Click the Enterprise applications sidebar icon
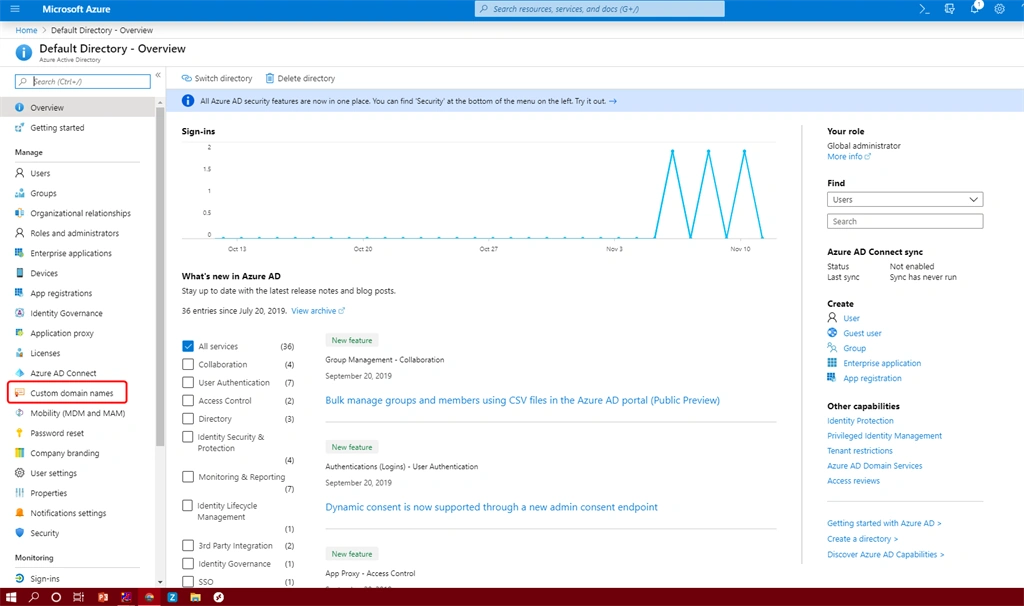This screenshot has width=1024, height=606. (20, 253)
